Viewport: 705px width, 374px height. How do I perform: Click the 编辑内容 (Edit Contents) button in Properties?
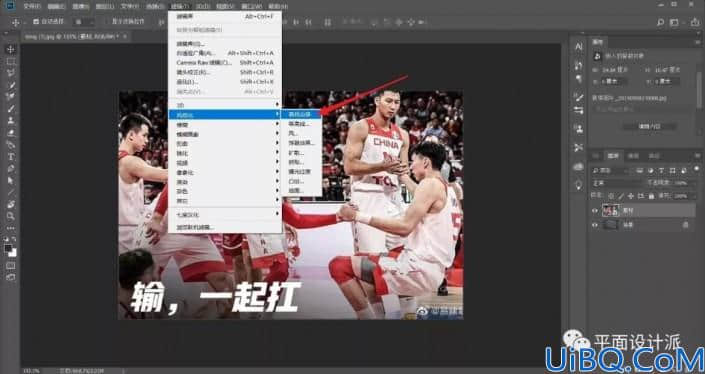[x=649, y=127]
